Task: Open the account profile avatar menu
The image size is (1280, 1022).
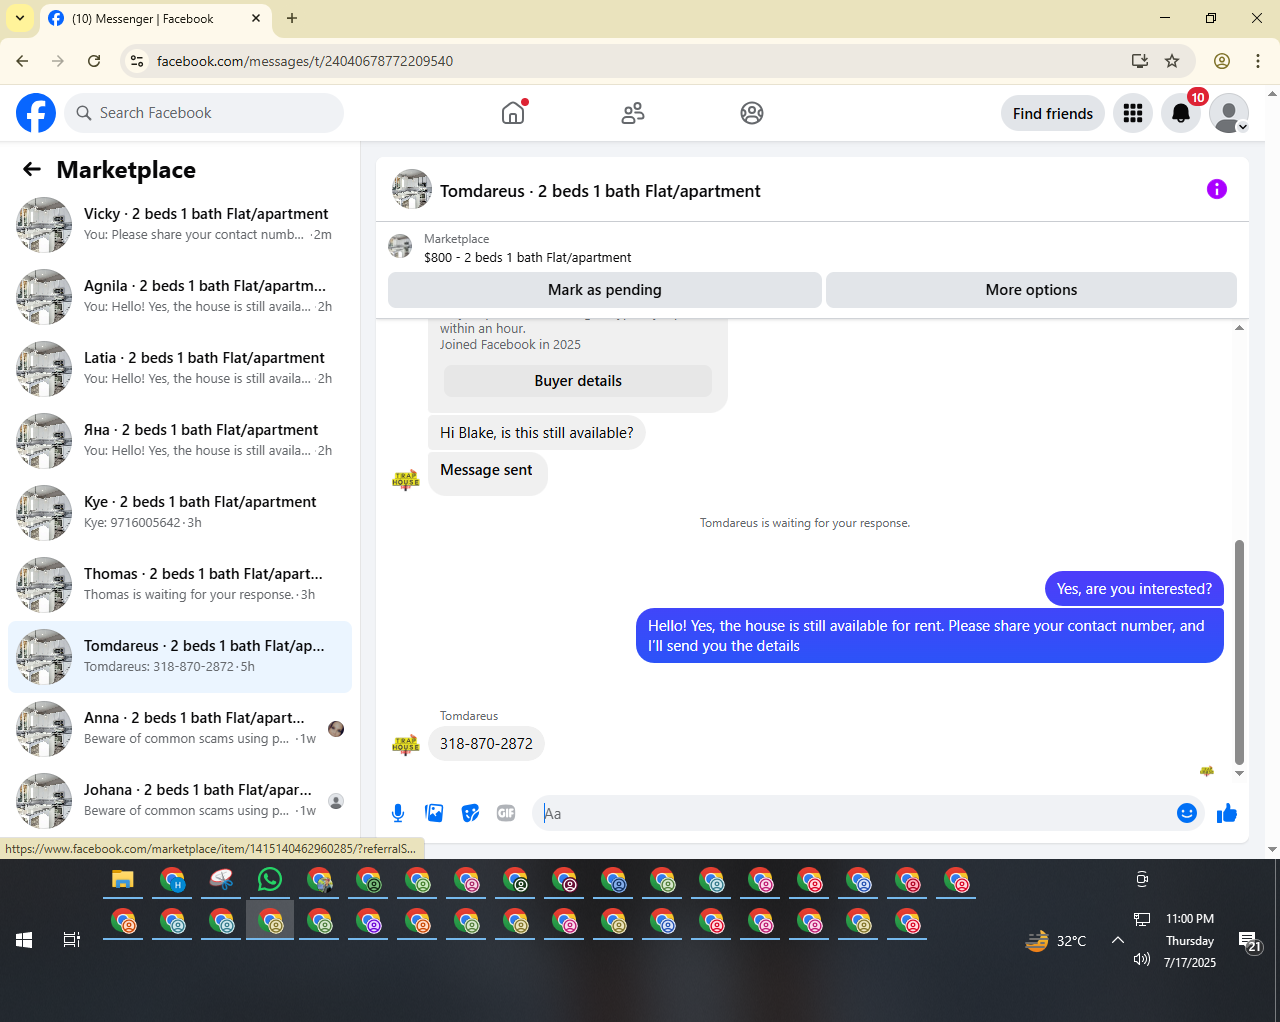Action: [1229, 114]
